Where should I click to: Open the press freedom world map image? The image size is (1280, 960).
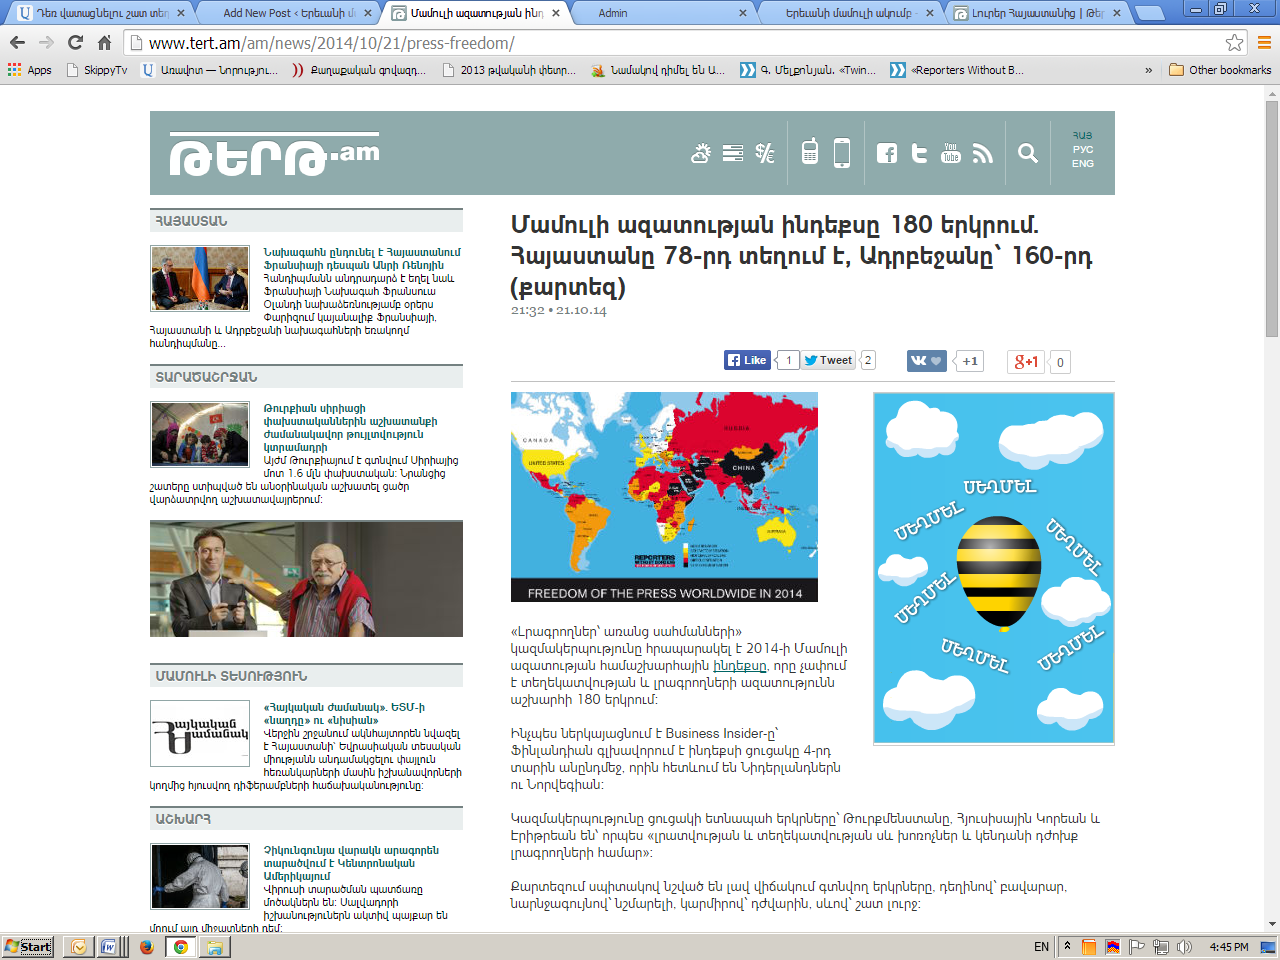(664, 496)
